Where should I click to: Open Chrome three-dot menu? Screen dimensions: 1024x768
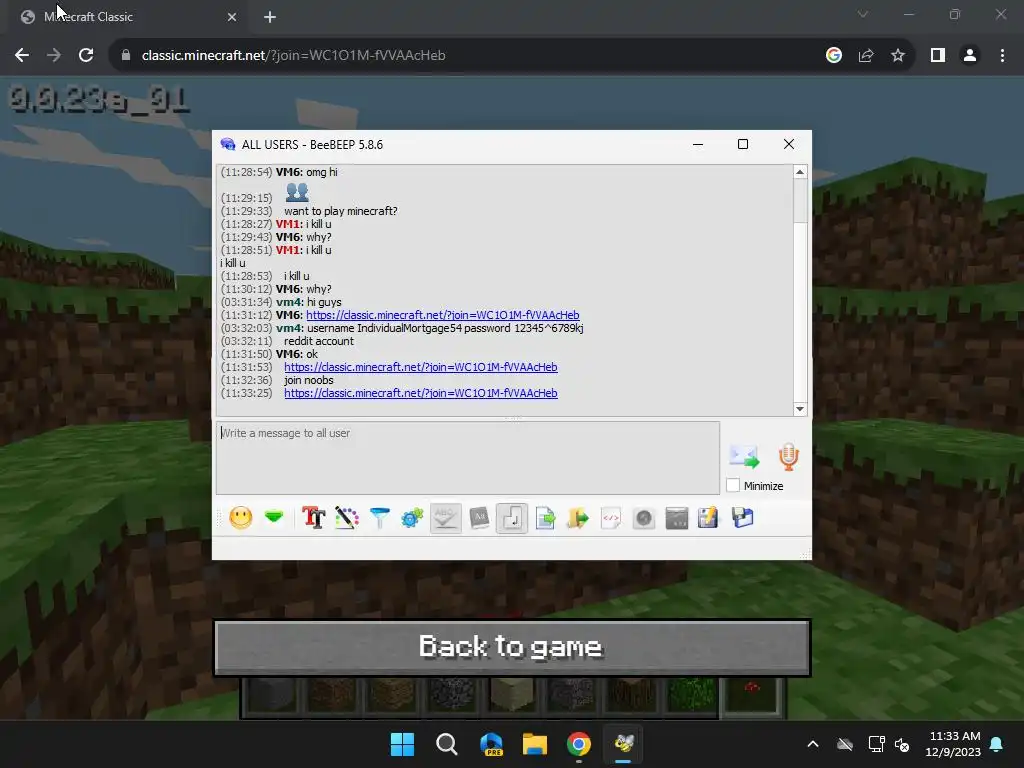(1002, 56)
